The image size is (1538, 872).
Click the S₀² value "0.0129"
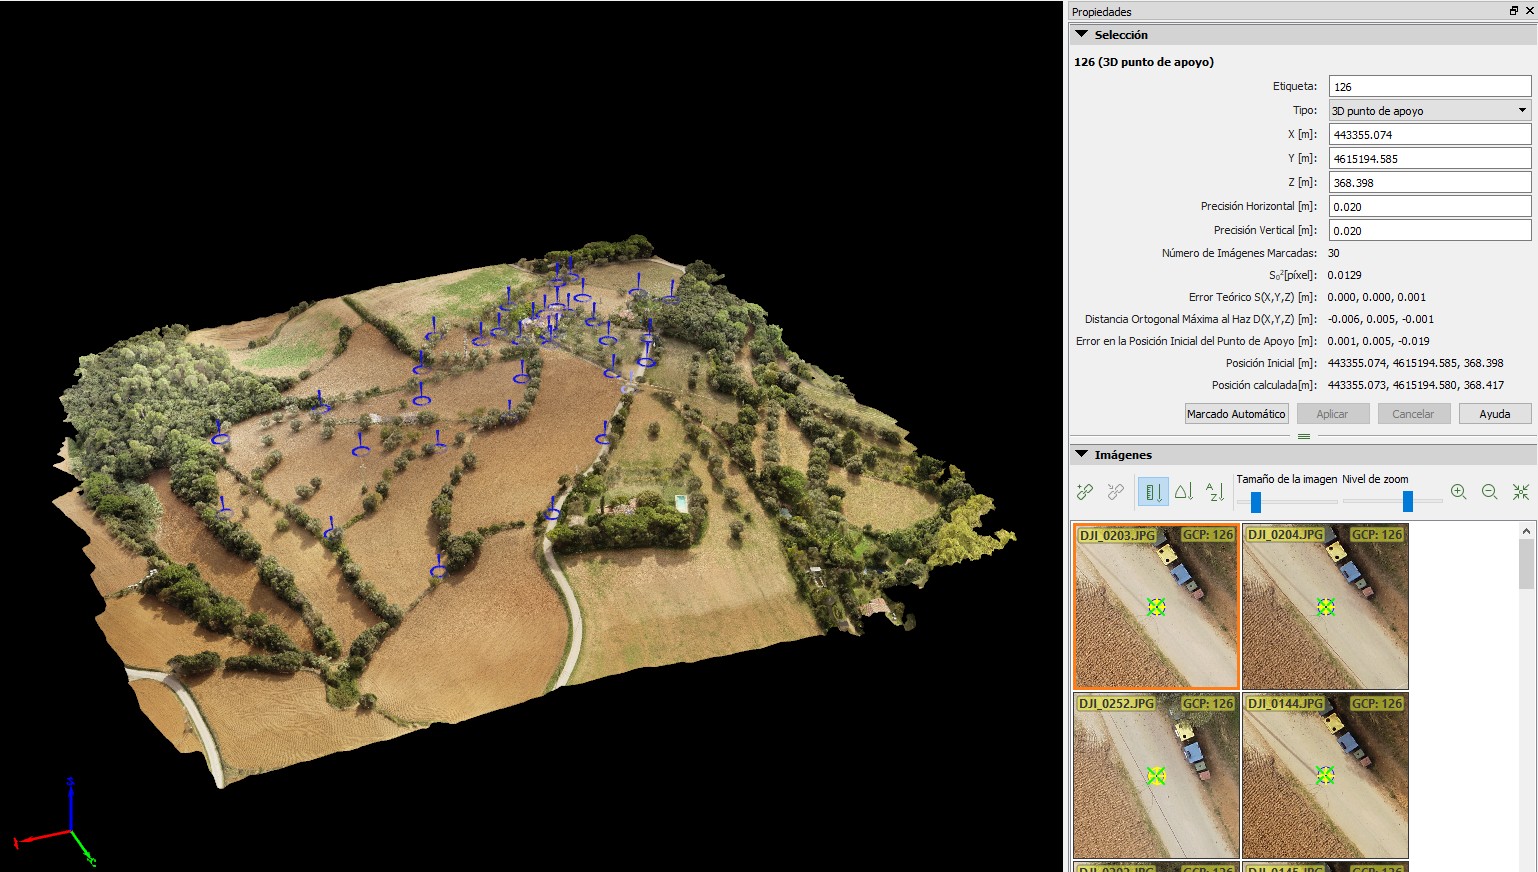(1345, 275)
